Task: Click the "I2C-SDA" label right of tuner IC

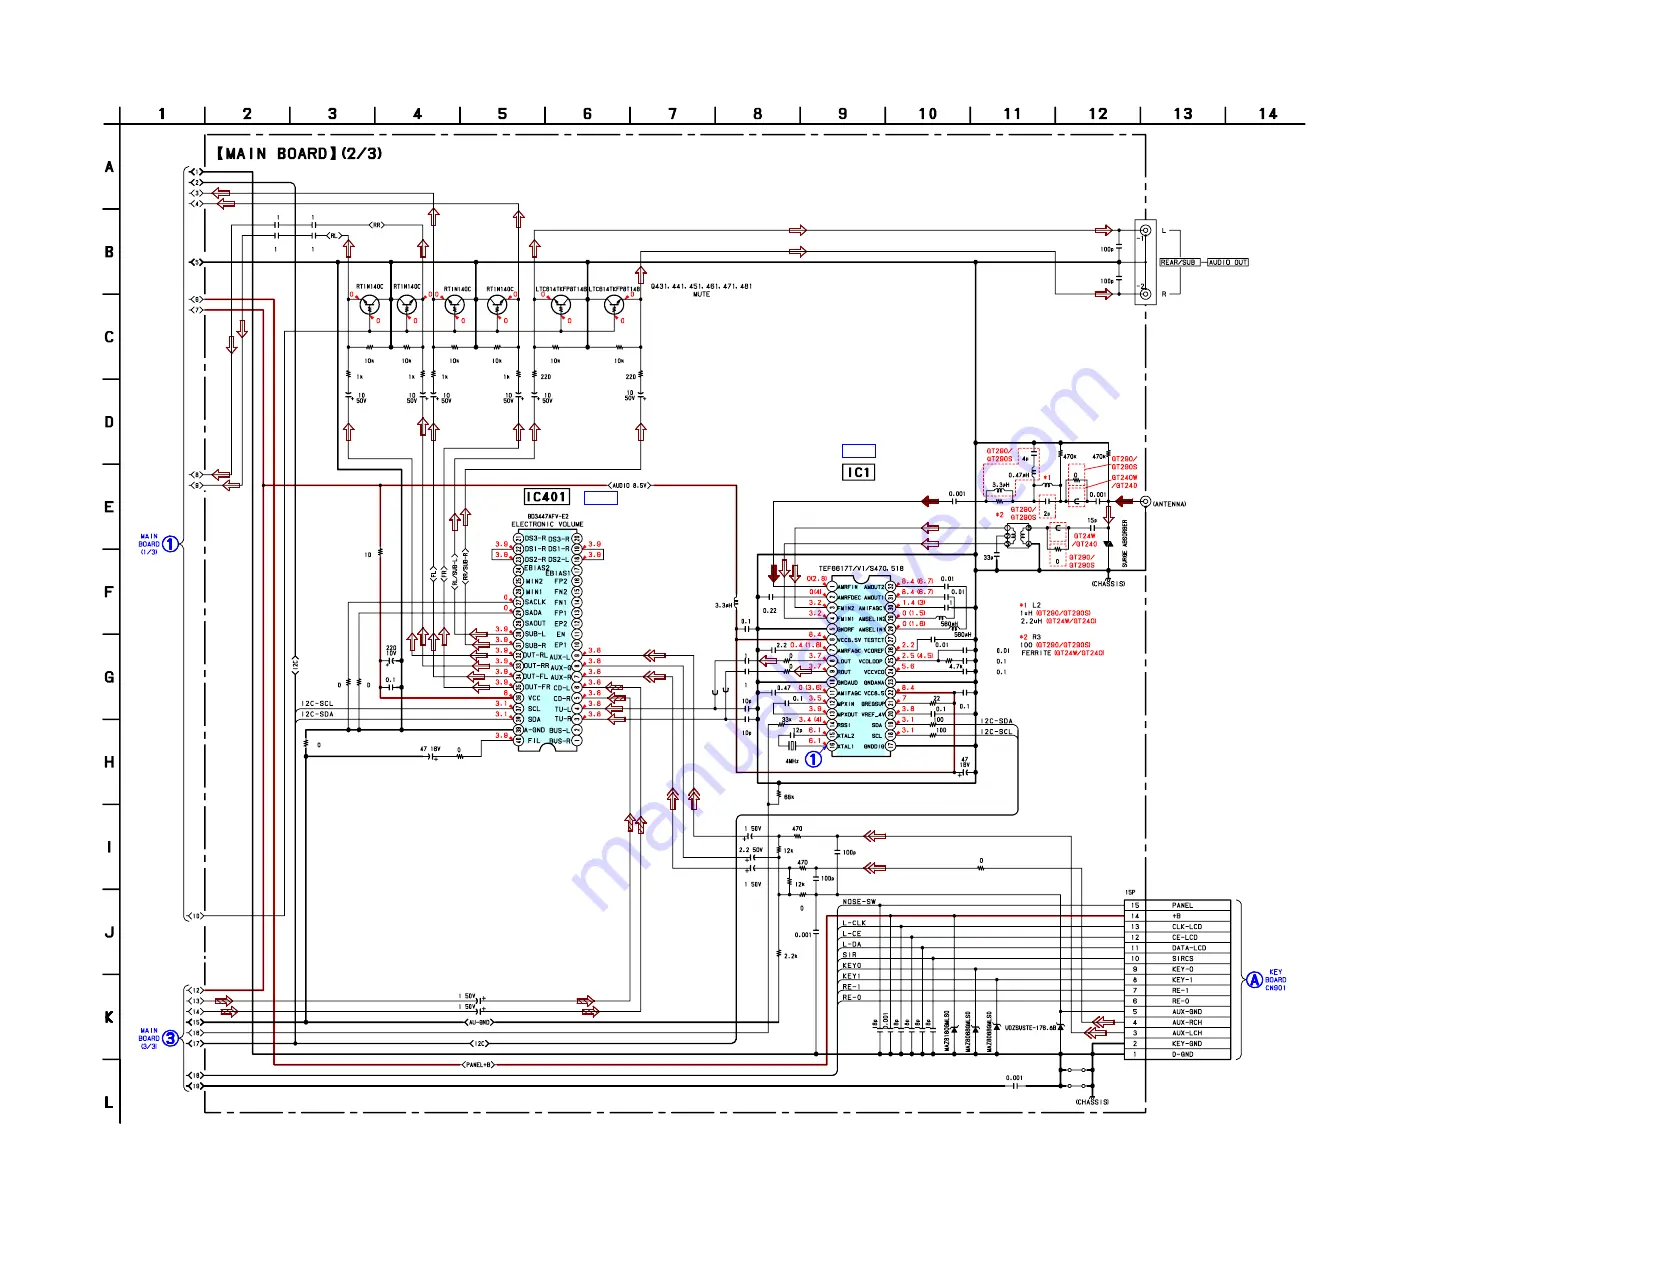Action: click(996, 721)
